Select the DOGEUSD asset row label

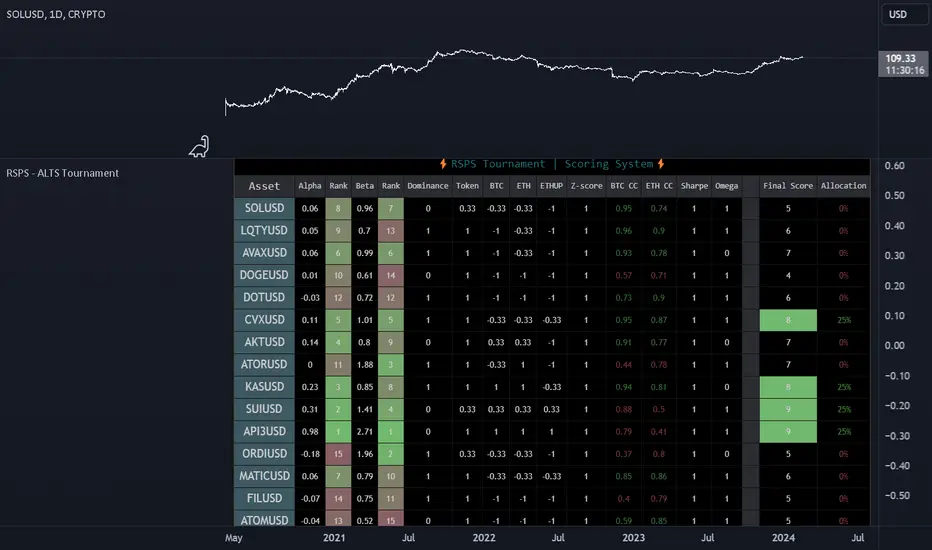pyautogui.click(x=264, y=275)
